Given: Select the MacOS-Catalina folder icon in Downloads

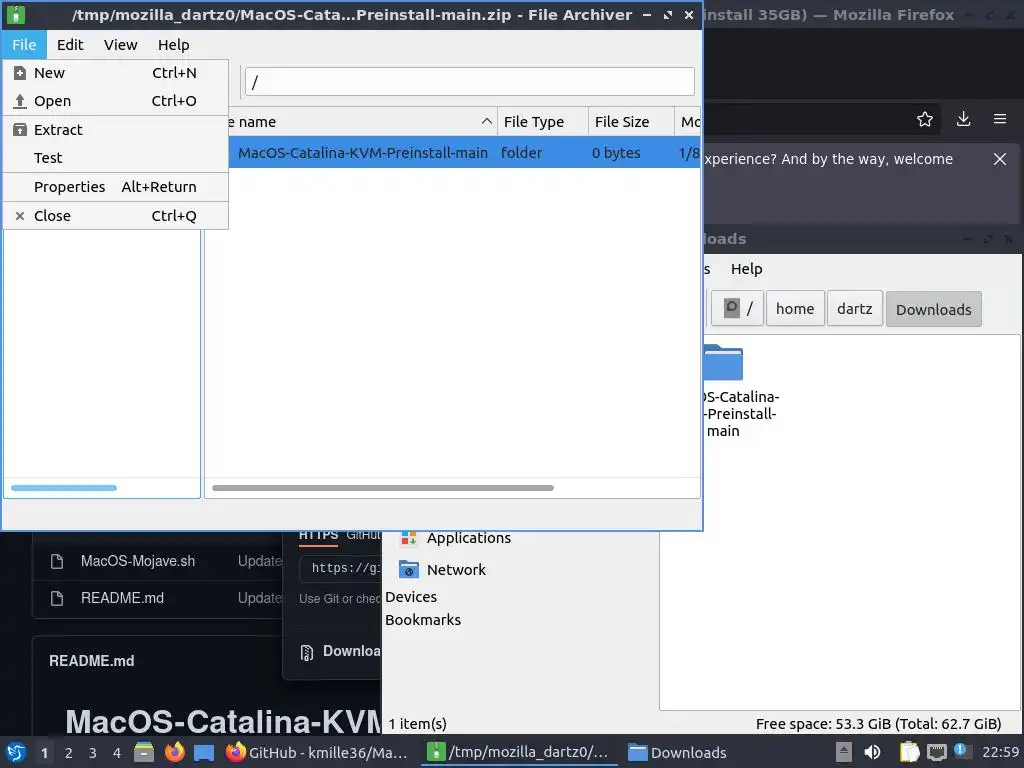Looking at the screenshot, I should coord(724,363).
